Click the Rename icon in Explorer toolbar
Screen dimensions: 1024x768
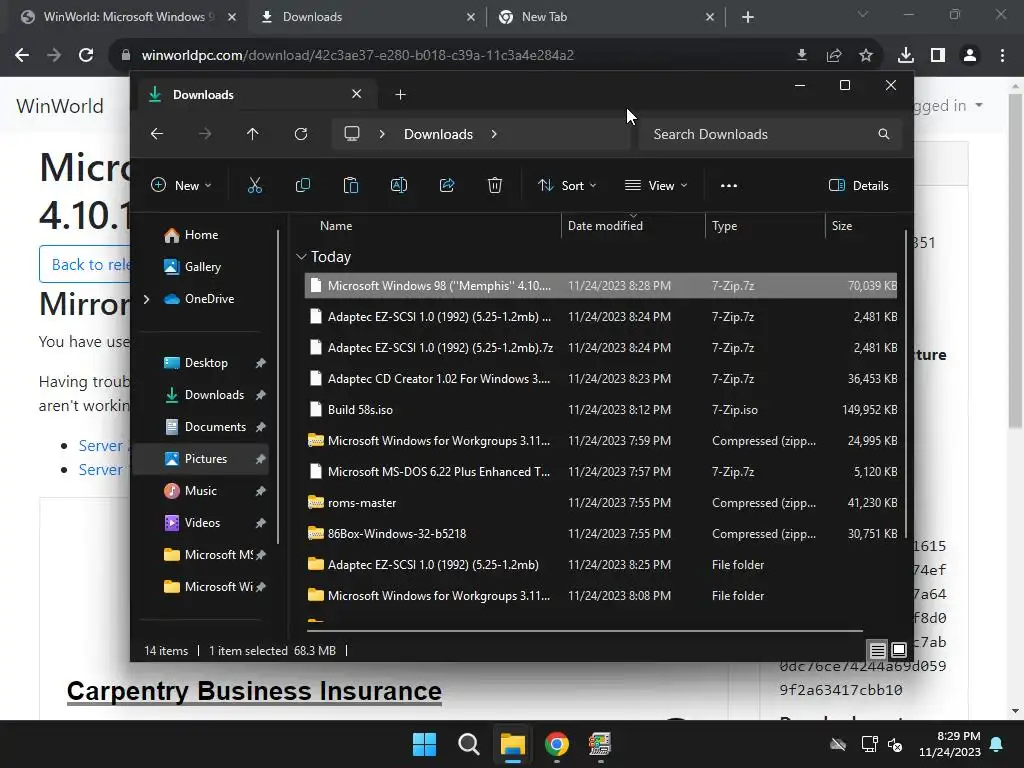[398, 185]
